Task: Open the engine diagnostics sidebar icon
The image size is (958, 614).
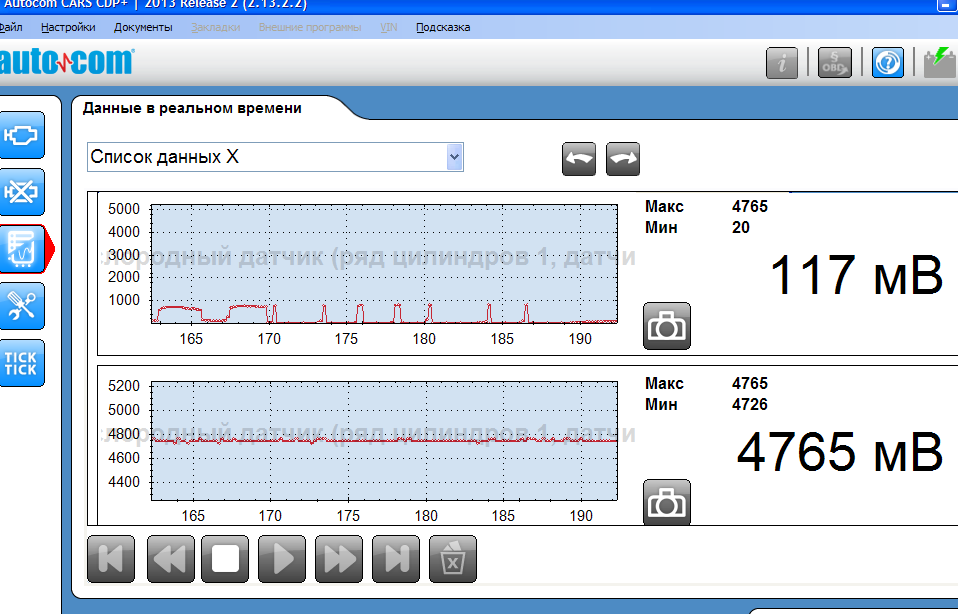Action: click(22, 135)
